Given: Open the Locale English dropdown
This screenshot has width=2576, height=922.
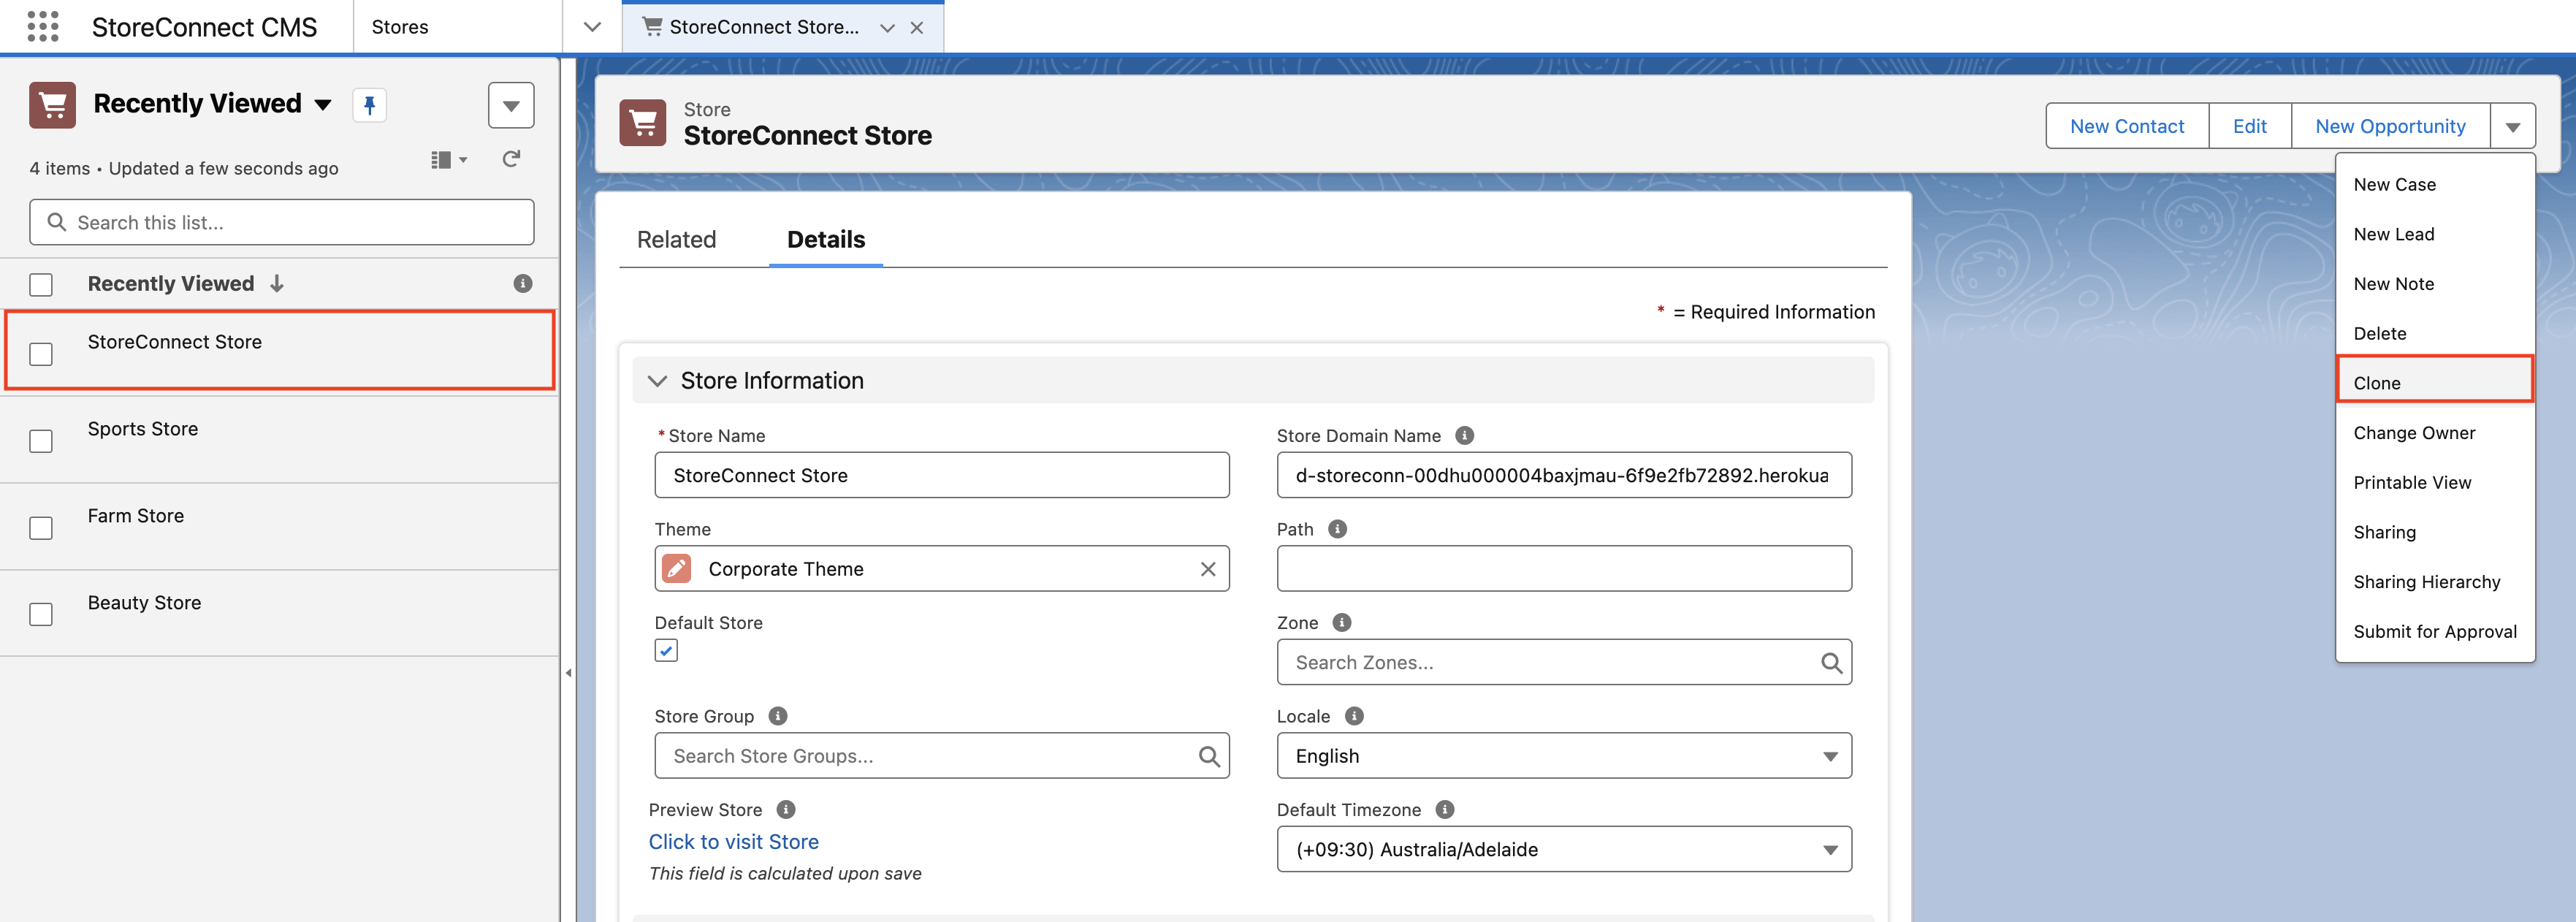Looking at the screenshot, I should coord(1564,756).
